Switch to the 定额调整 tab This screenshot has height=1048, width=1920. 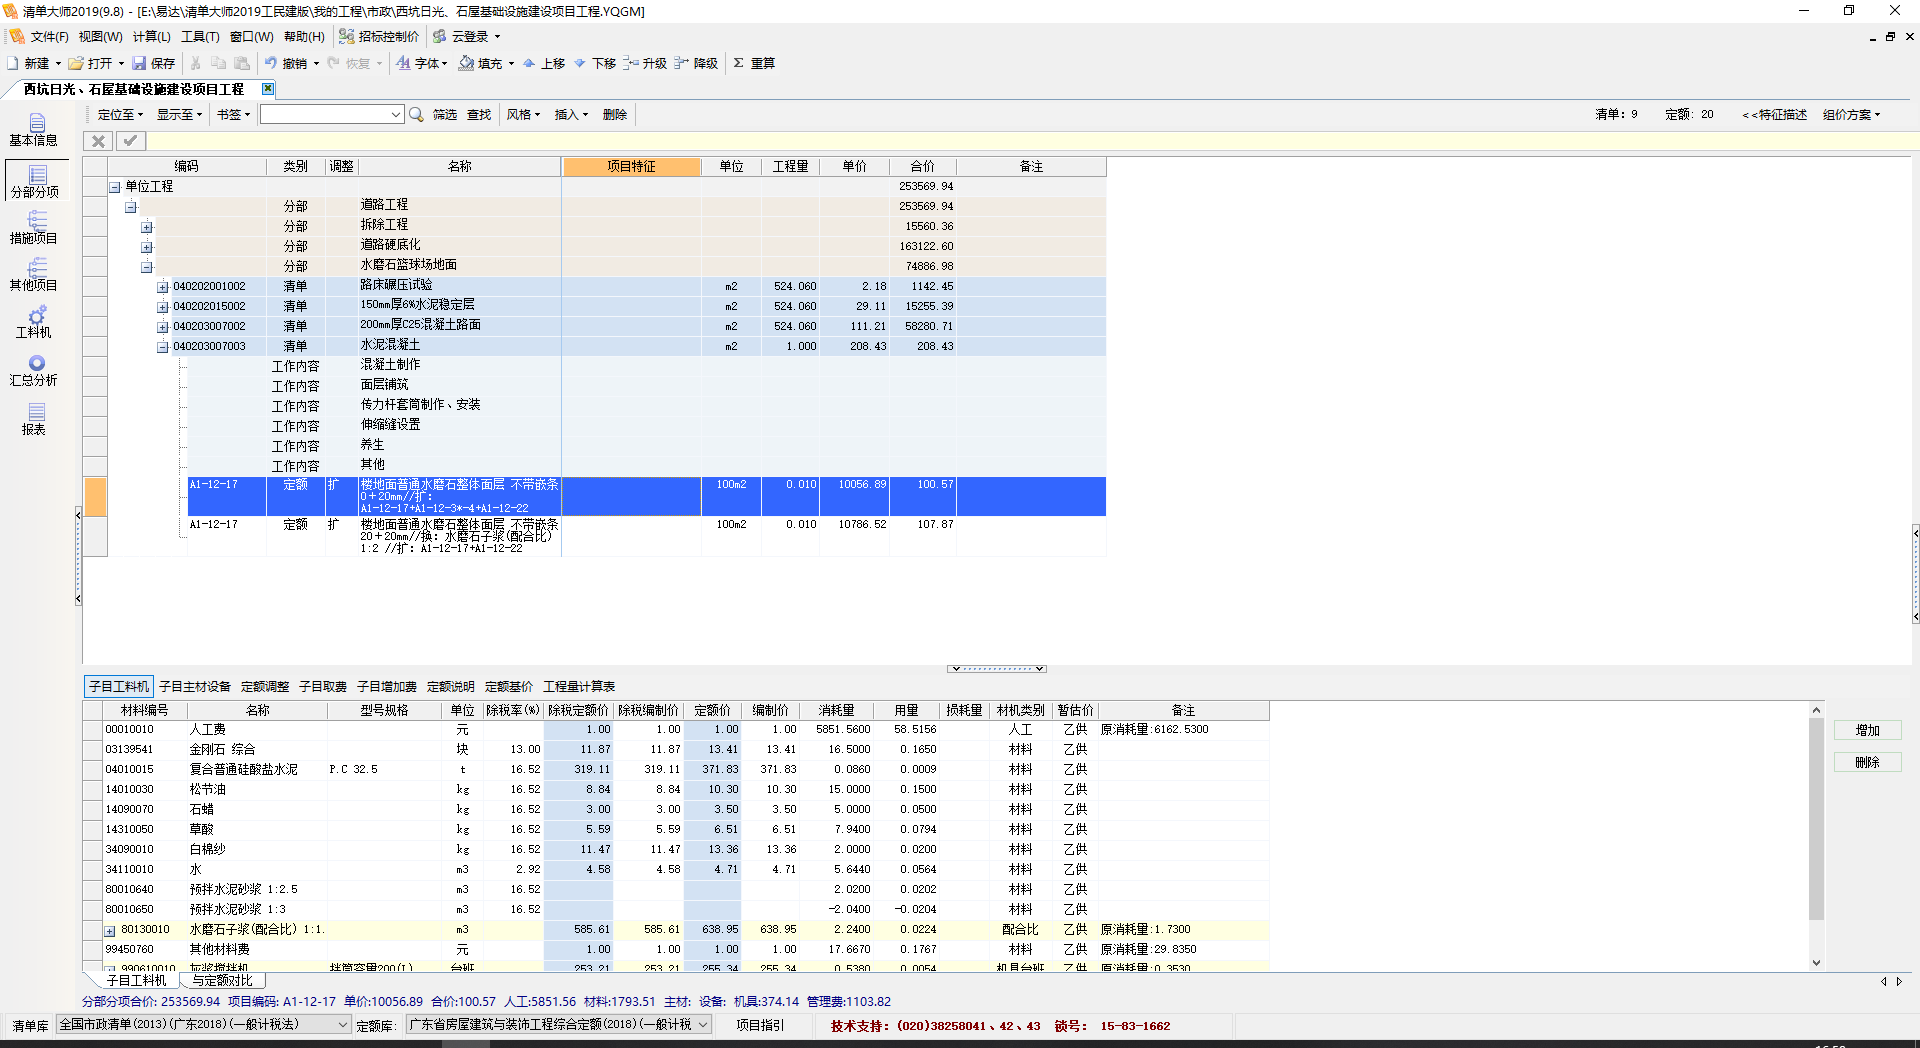(x=265, y=687)
